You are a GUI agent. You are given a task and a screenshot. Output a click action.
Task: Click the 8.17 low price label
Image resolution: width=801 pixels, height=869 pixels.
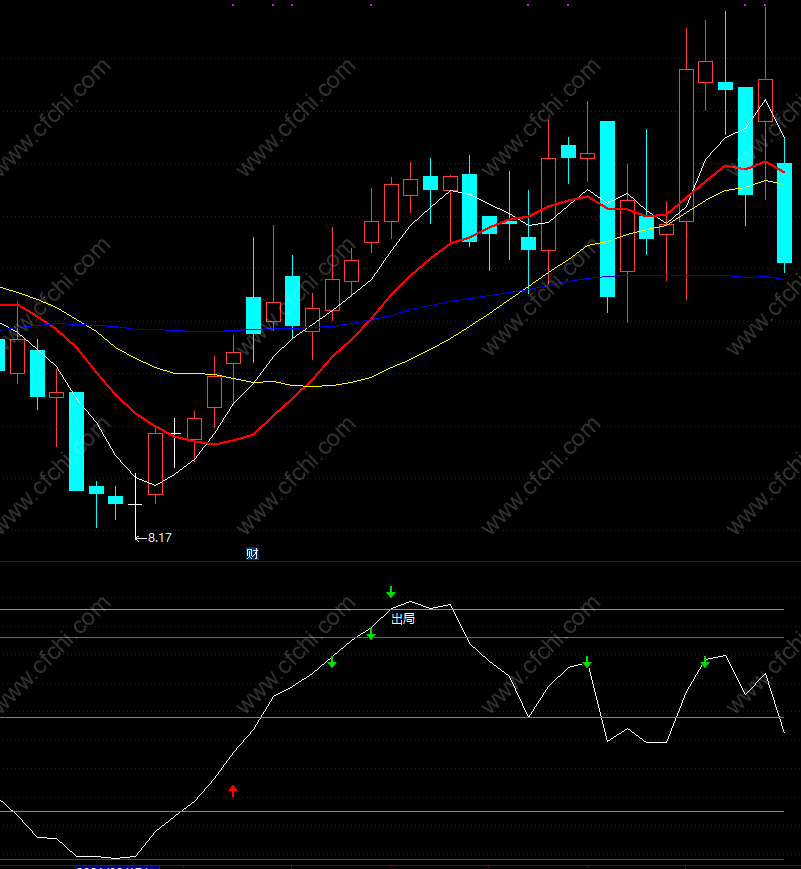click(160, 538)
